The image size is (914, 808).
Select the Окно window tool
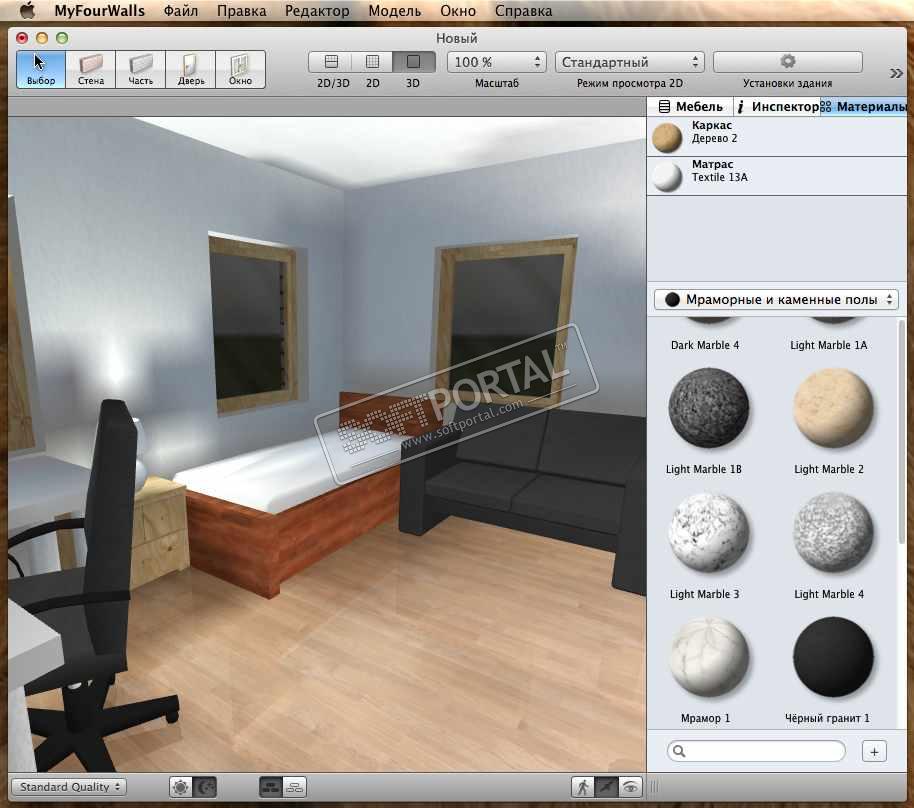tap(240, 69)
